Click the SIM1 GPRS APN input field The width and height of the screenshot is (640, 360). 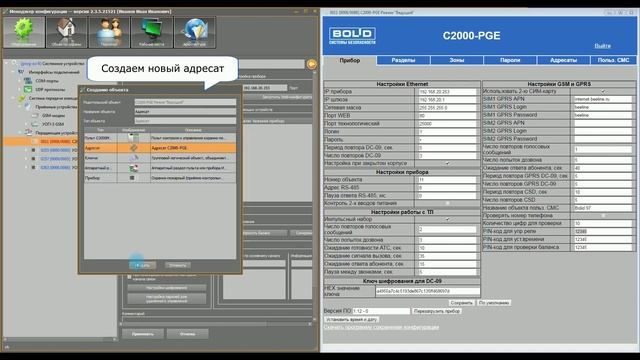(x=603, y=99)
